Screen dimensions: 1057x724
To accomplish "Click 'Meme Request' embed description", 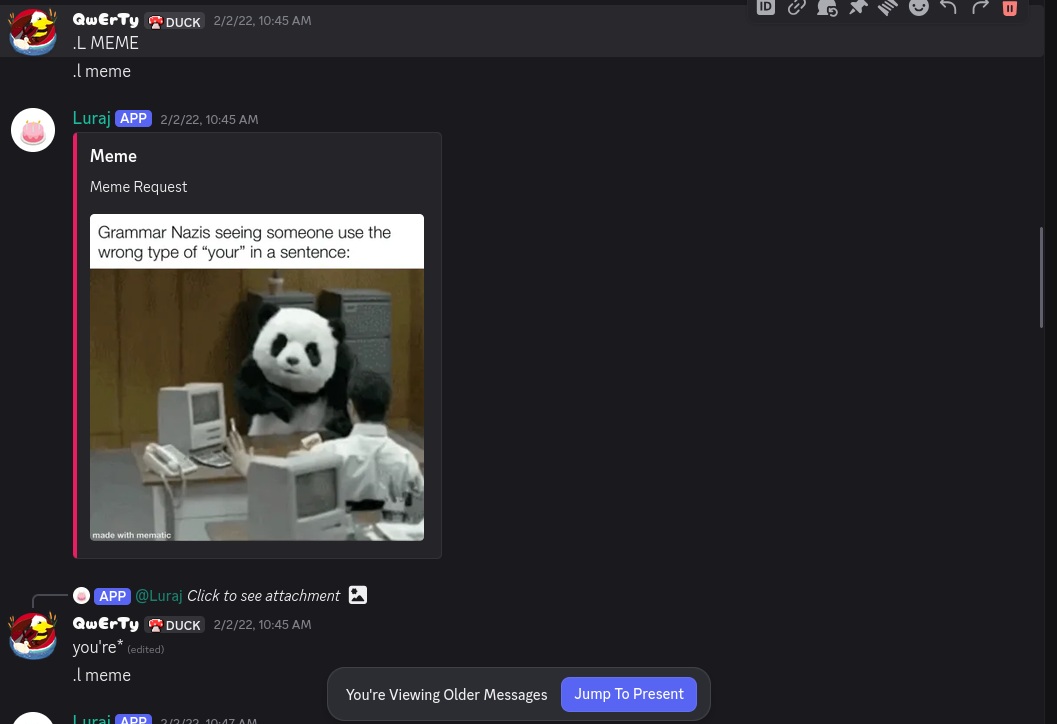I will click(139, 187).
